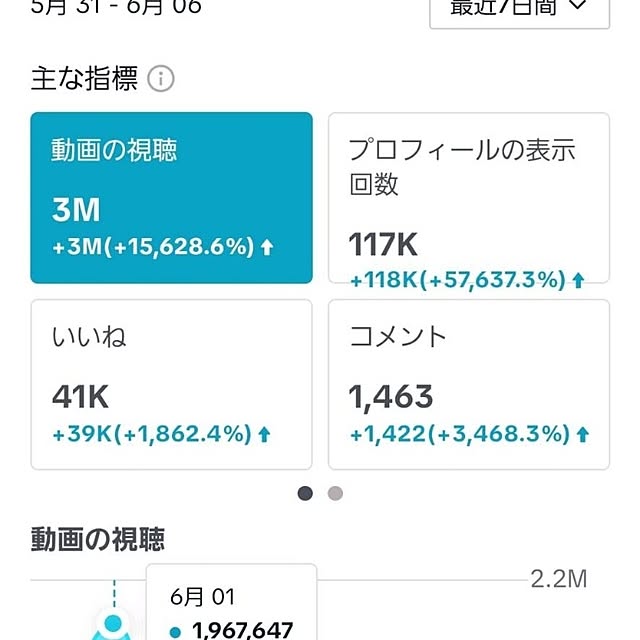640x640 pixels.
Task: Click the 117K profile views value
Action: (x=383, y=244)
